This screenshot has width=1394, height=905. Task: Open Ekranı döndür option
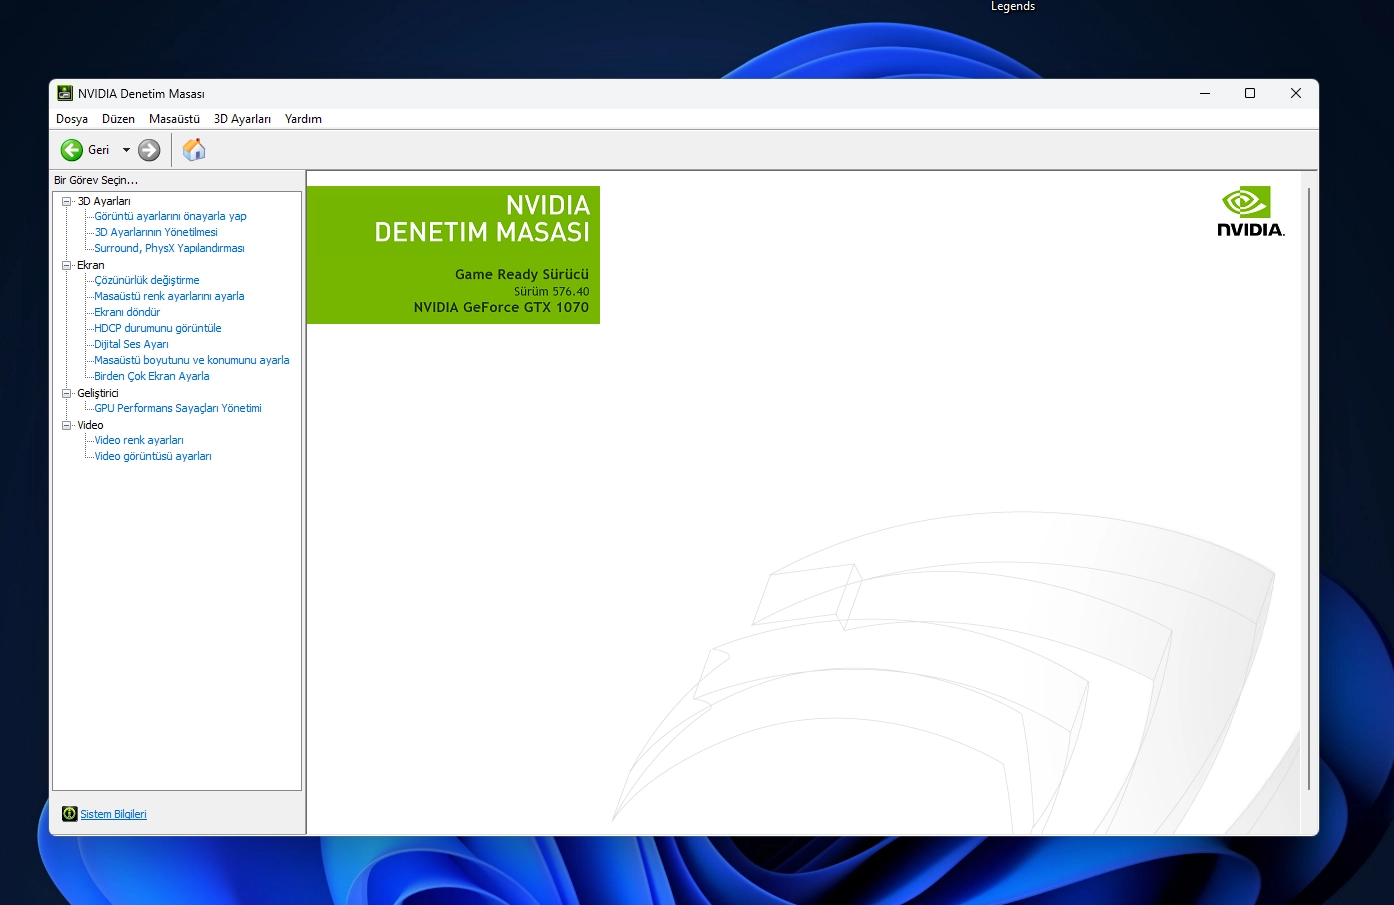(127, 312)
